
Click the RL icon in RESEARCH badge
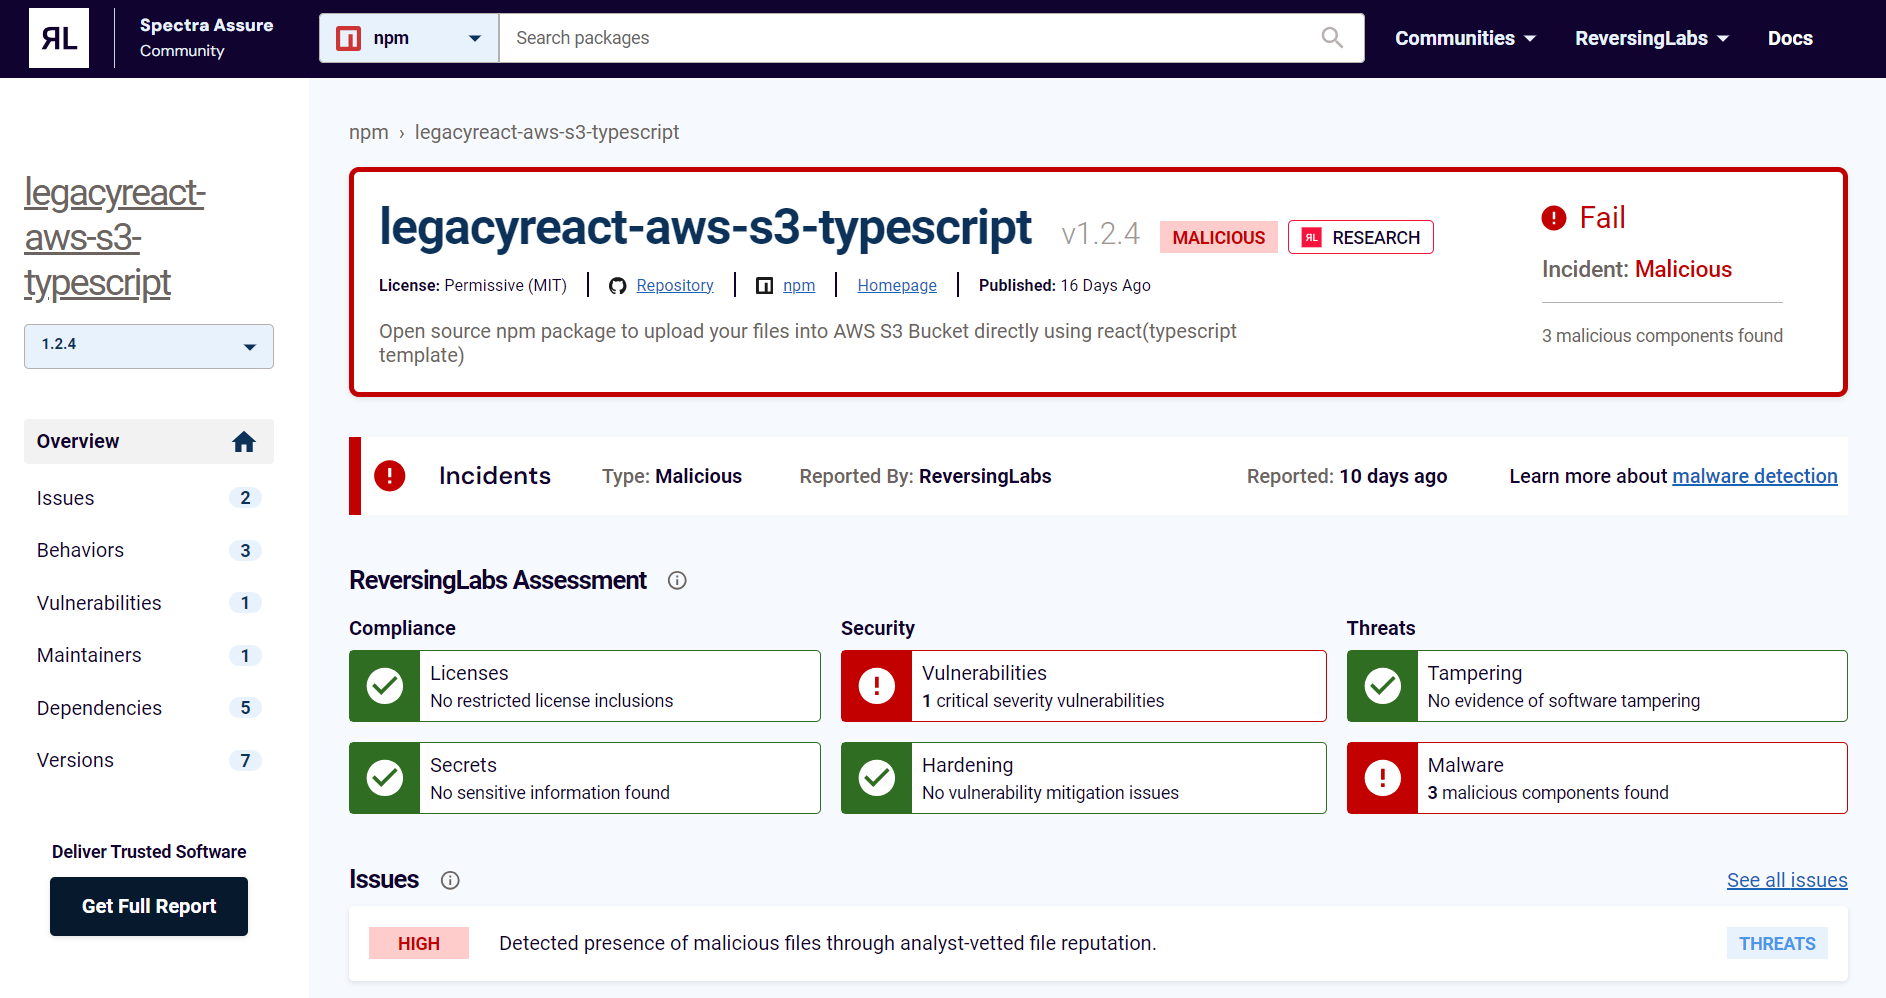pos(1312,237)
